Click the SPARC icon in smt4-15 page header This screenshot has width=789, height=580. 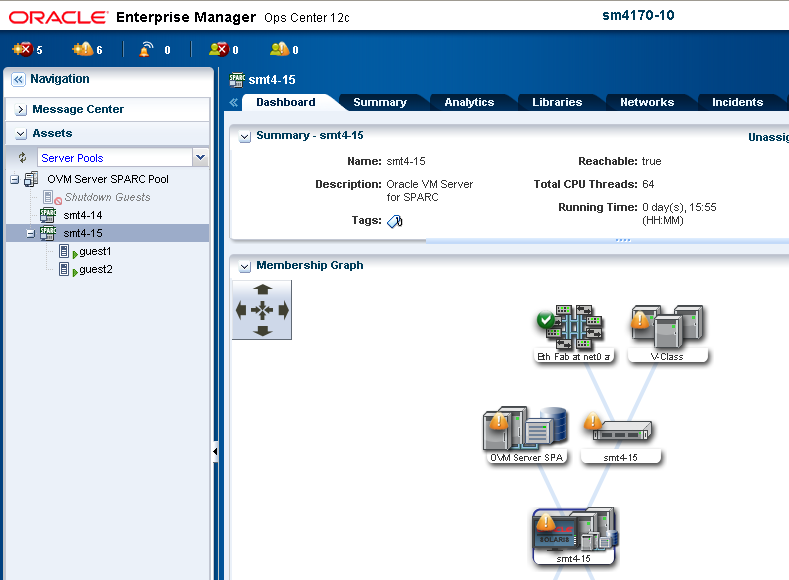237,79
